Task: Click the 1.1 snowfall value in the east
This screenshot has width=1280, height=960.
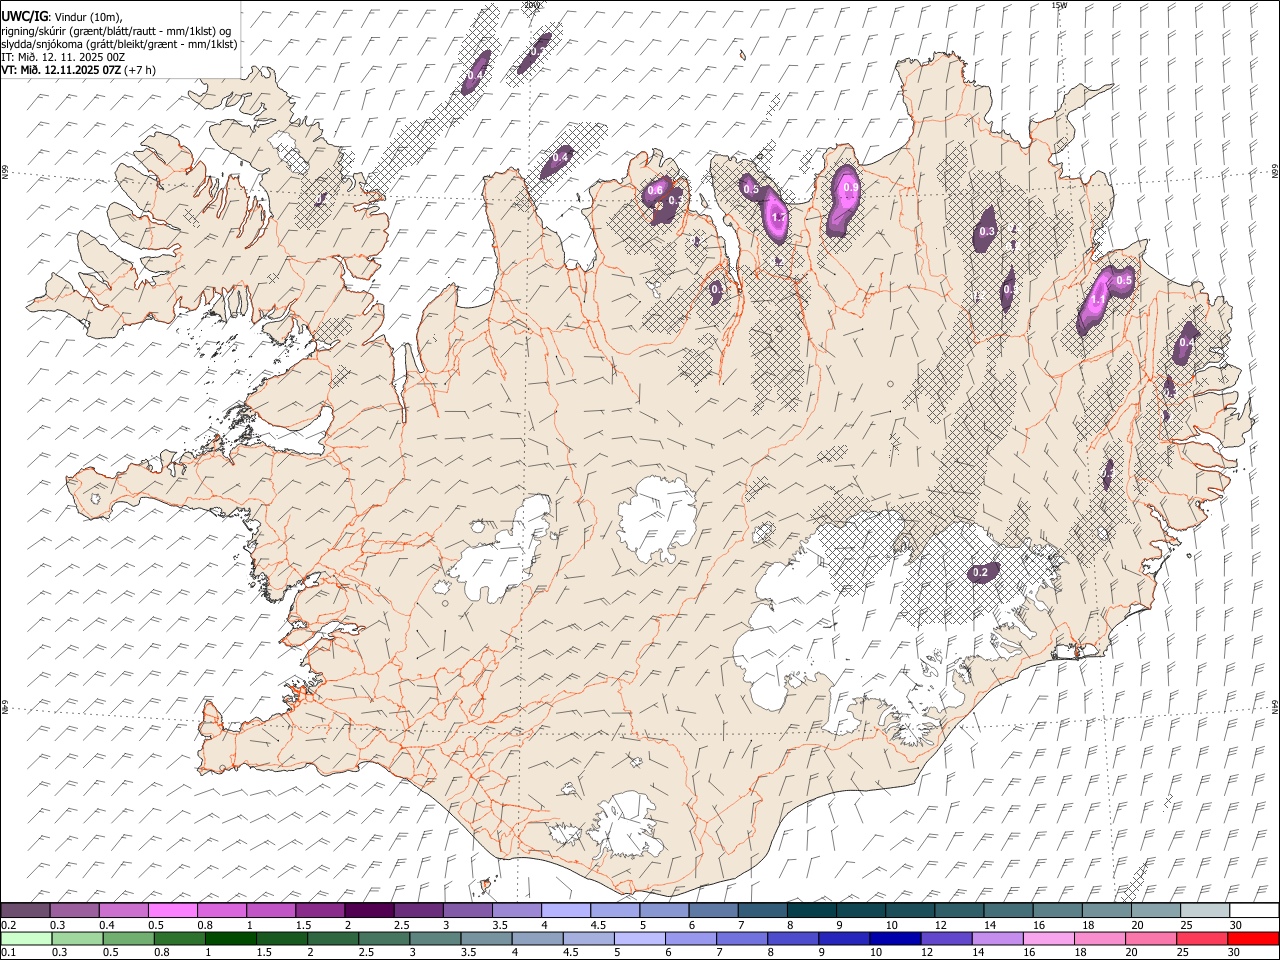Action: pyautogui.click(x=1097, y=300)
